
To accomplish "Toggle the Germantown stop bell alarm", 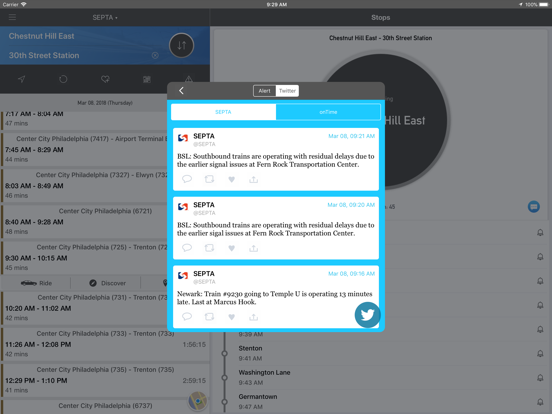I will pyautogui.click(x=540, y=402).
